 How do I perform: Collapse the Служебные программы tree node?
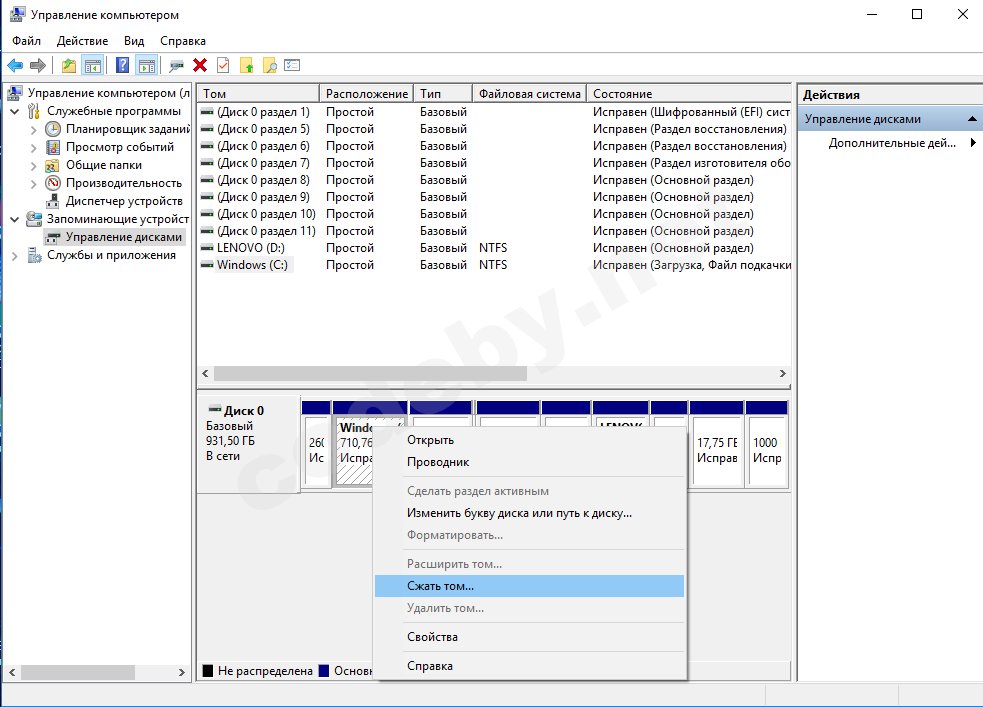15,111
